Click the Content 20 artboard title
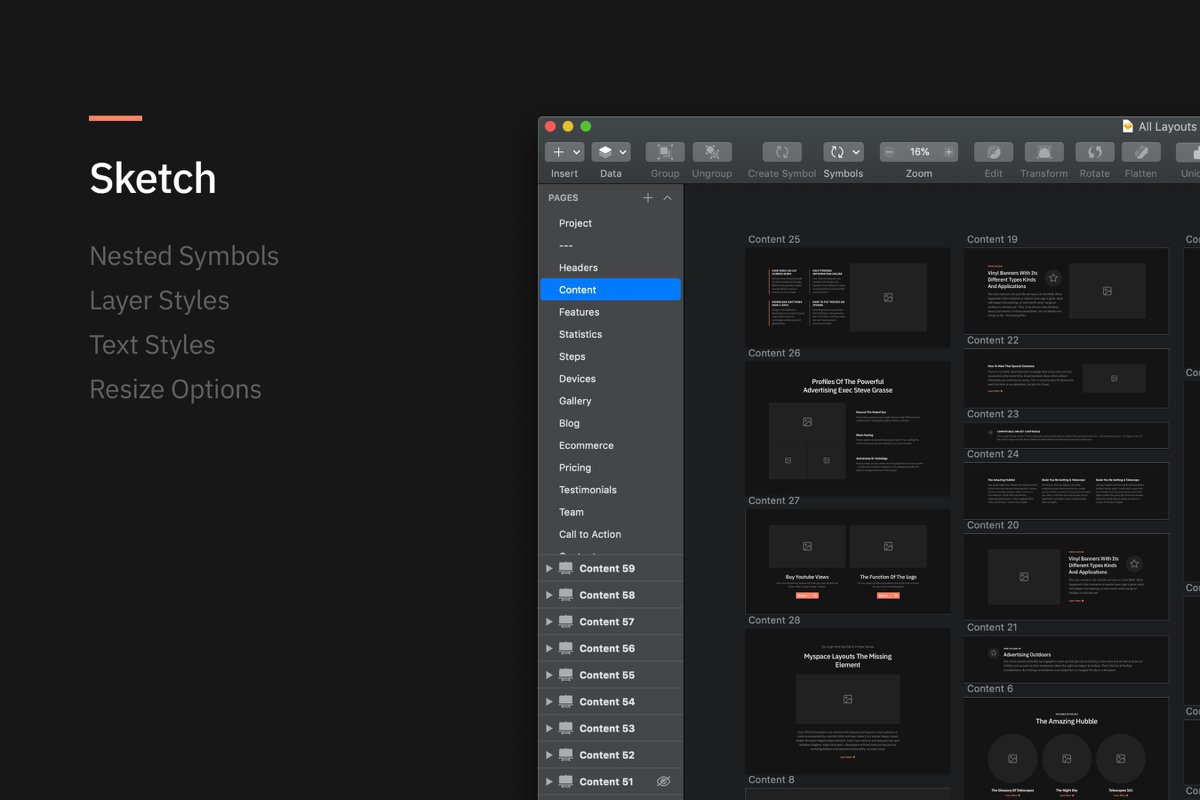The image size is (1200, 800). coord(993,525)
